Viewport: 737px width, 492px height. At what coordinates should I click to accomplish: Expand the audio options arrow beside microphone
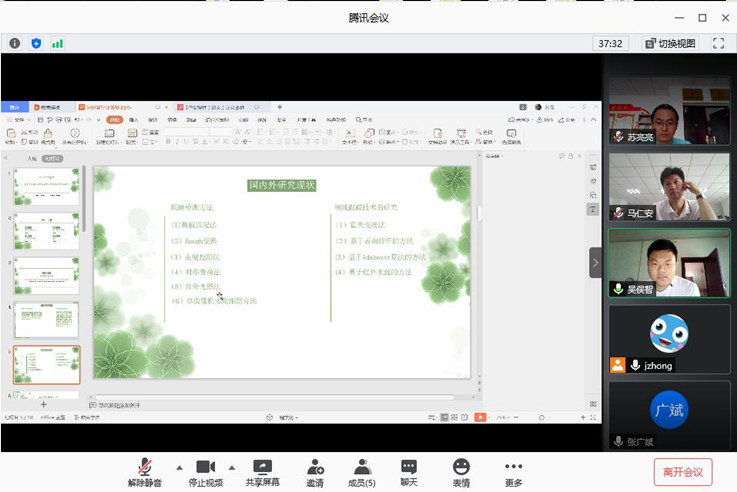179,467
